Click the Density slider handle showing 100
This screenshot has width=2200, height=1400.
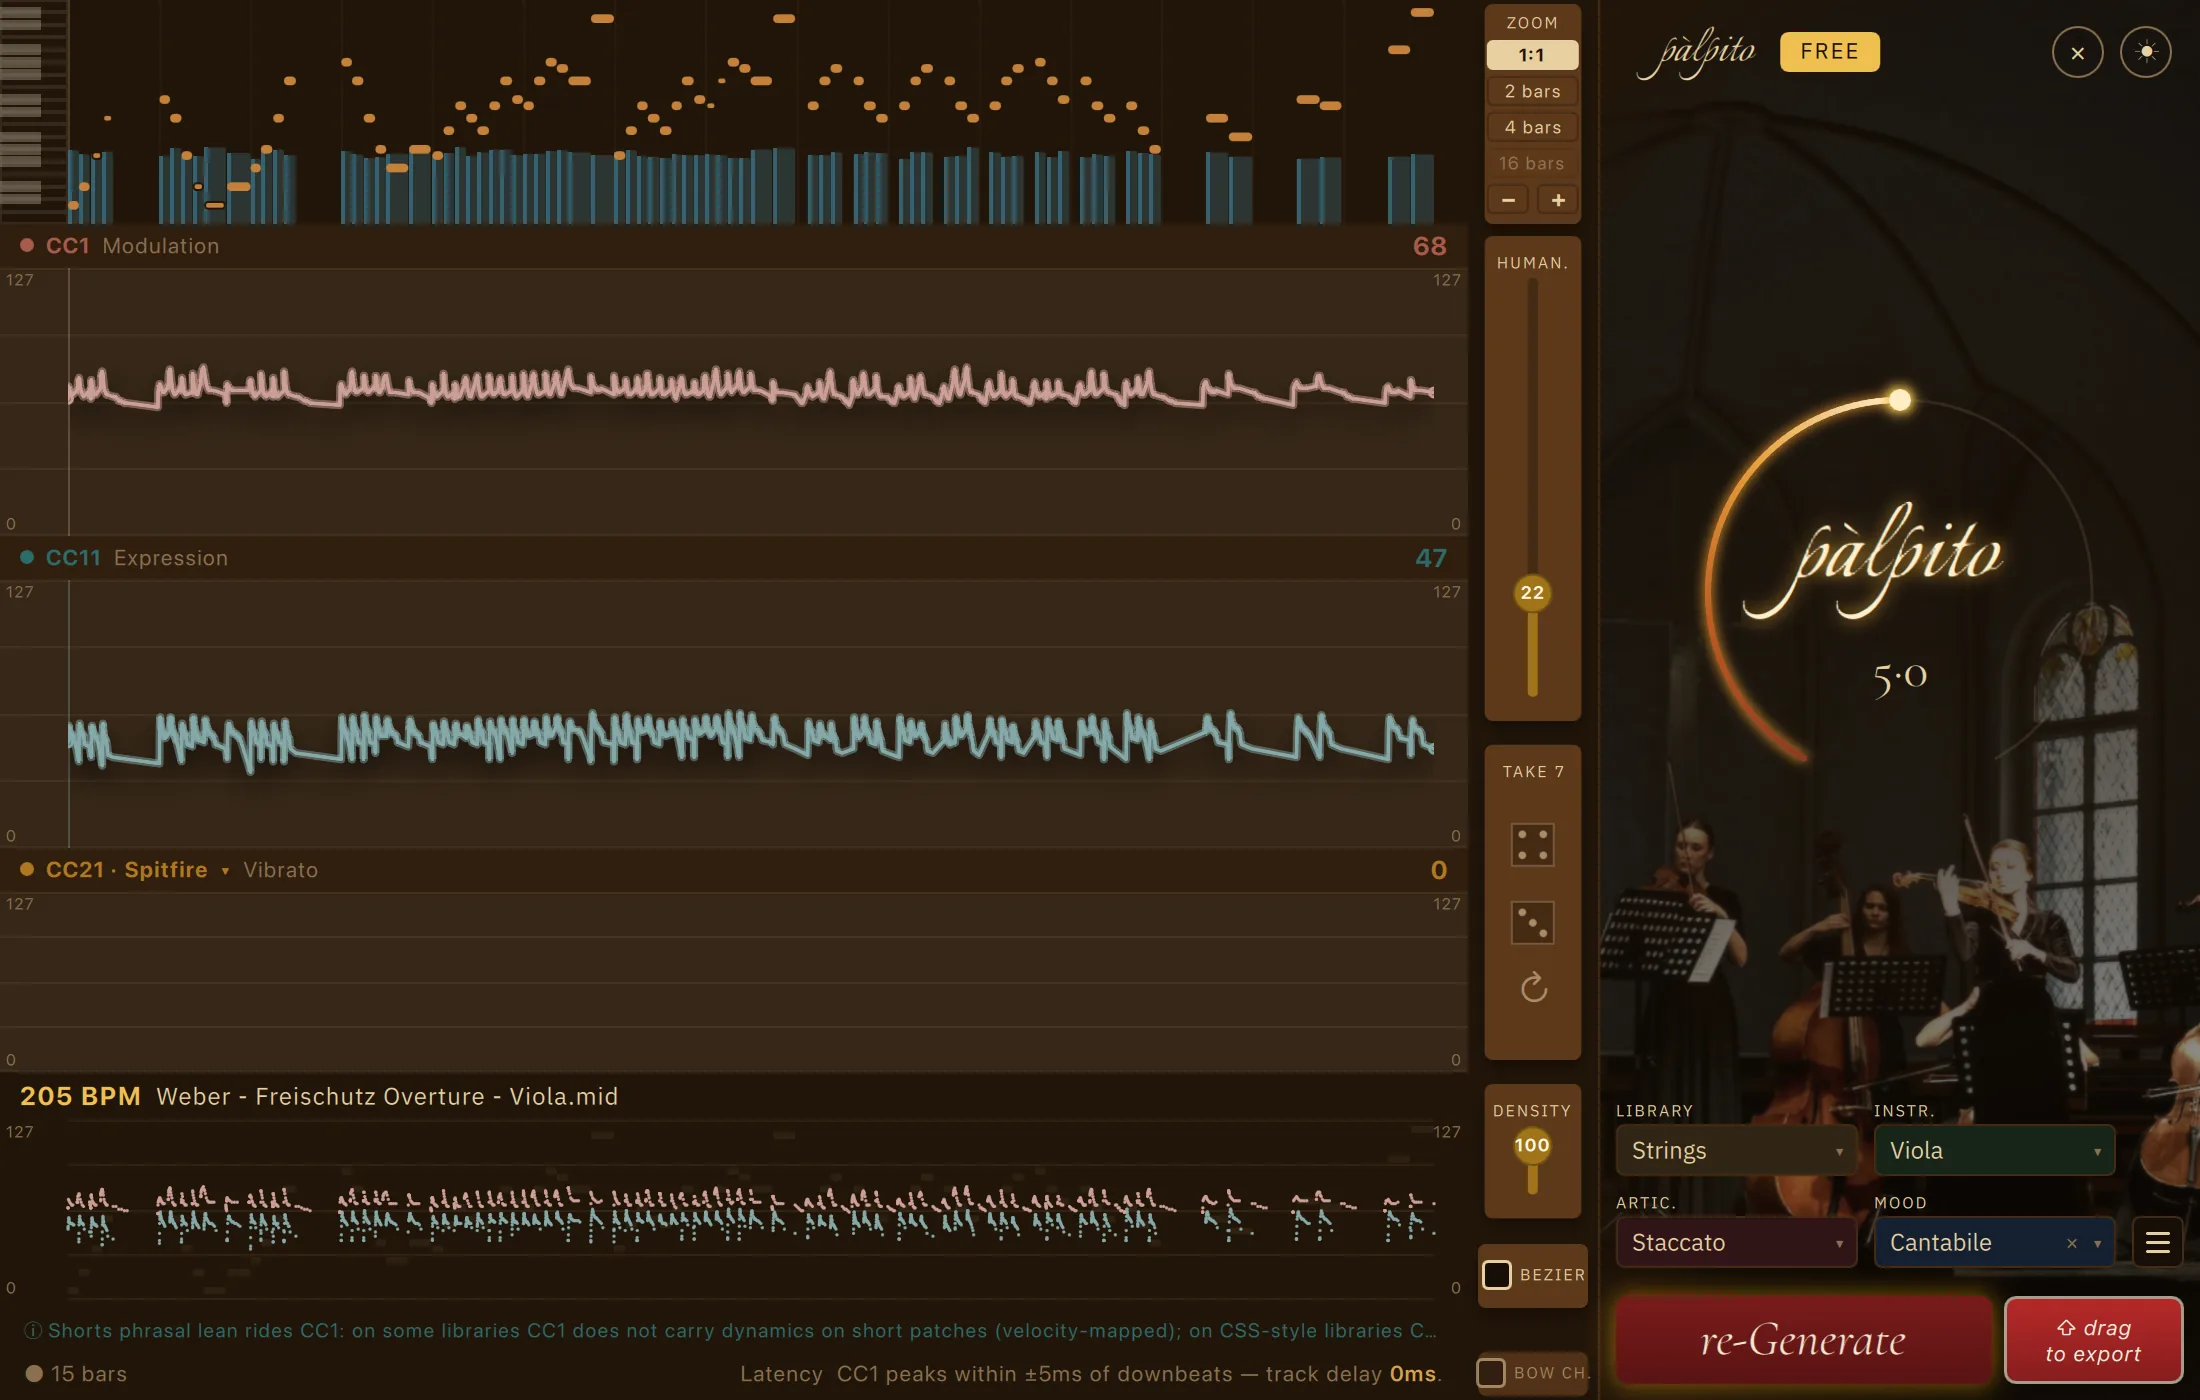1532,1145
